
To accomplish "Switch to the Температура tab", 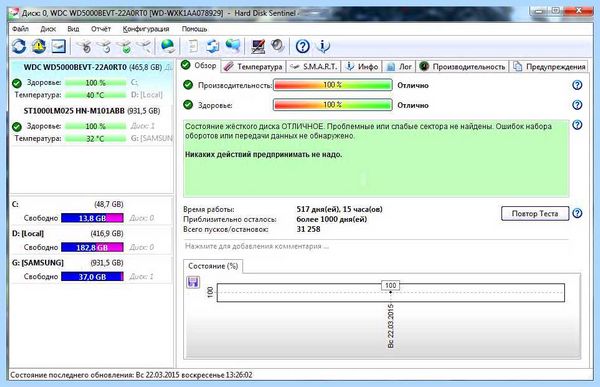I will click(253, 67).
